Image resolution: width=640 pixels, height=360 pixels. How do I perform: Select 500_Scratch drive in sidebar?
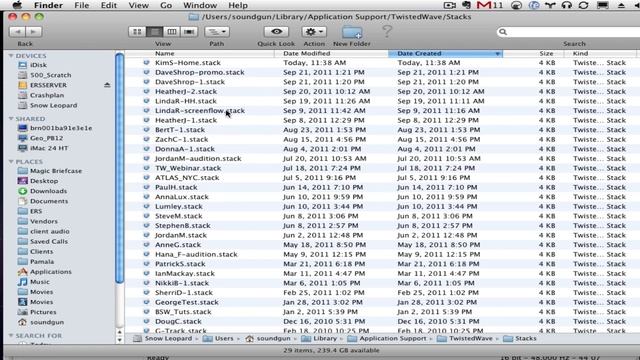coord(50,75)
